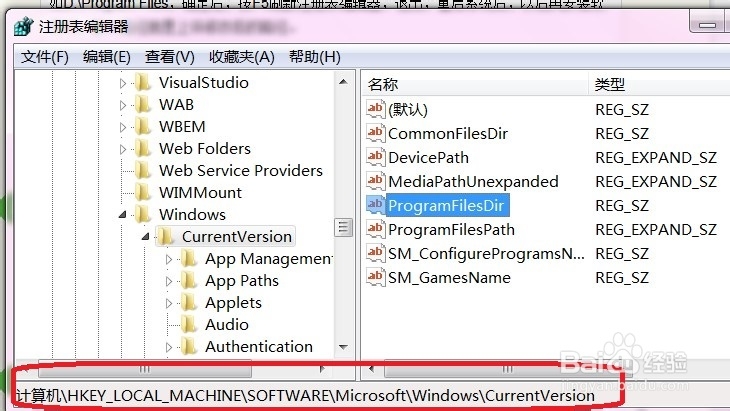
Task: Click the WIMMount folder icon
Action: pos(143,192)
